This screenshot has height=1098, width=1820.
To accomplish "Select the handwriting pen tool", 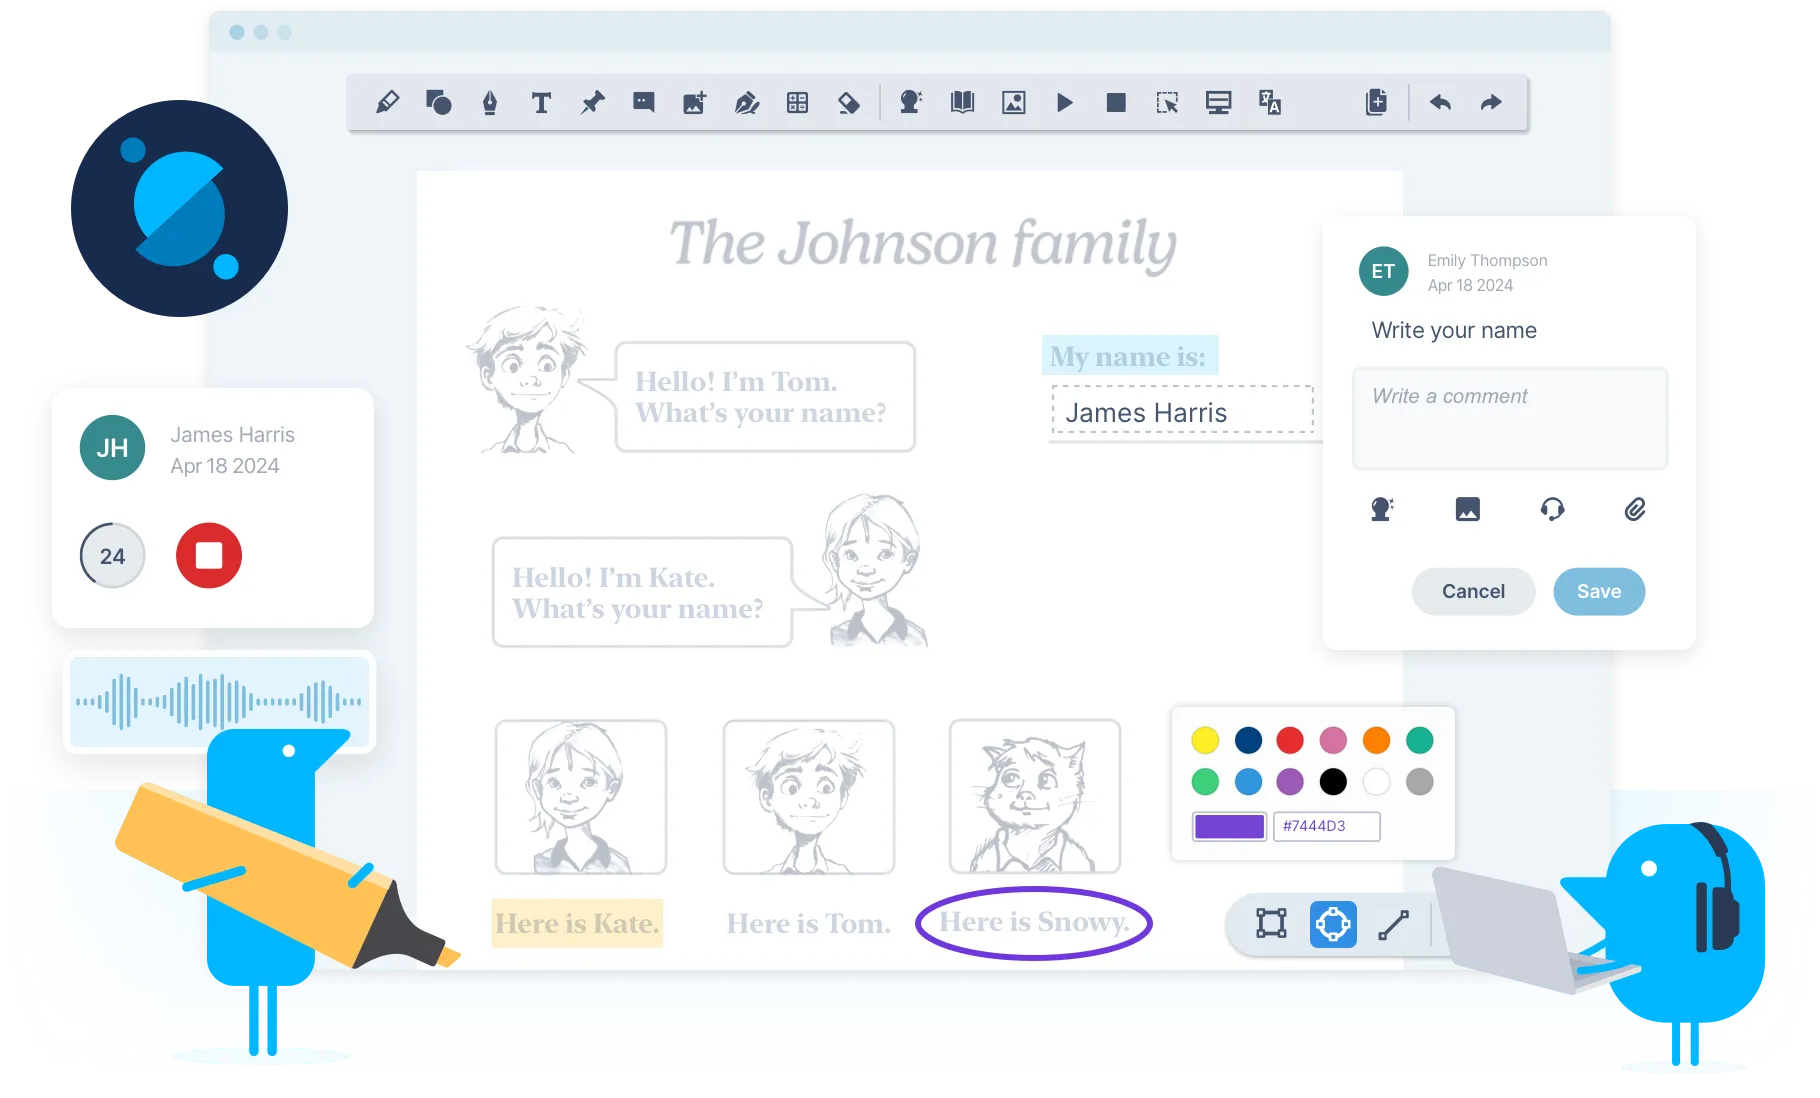I will pyautogui.click(x=747, y=102).
